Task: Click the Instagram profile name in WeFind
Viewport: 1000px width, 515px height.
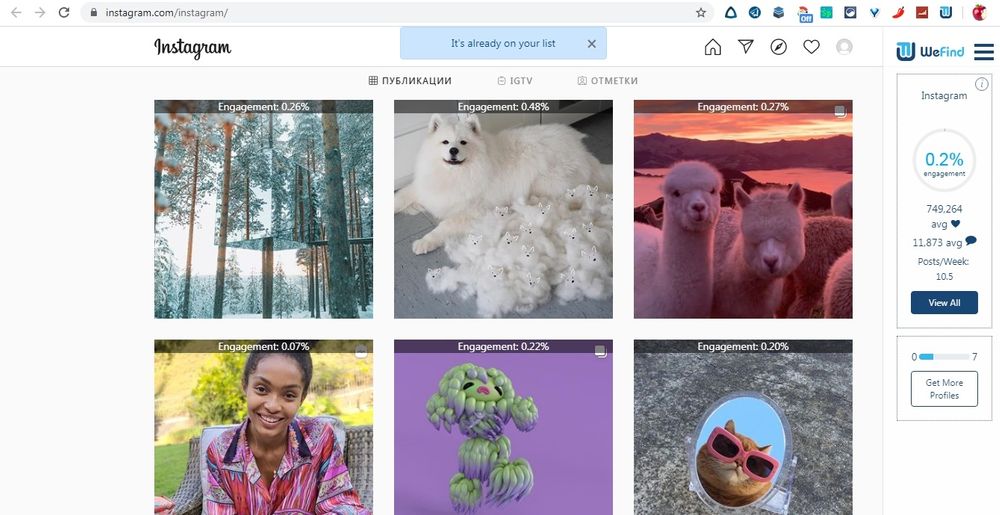Action: point(944,96)
